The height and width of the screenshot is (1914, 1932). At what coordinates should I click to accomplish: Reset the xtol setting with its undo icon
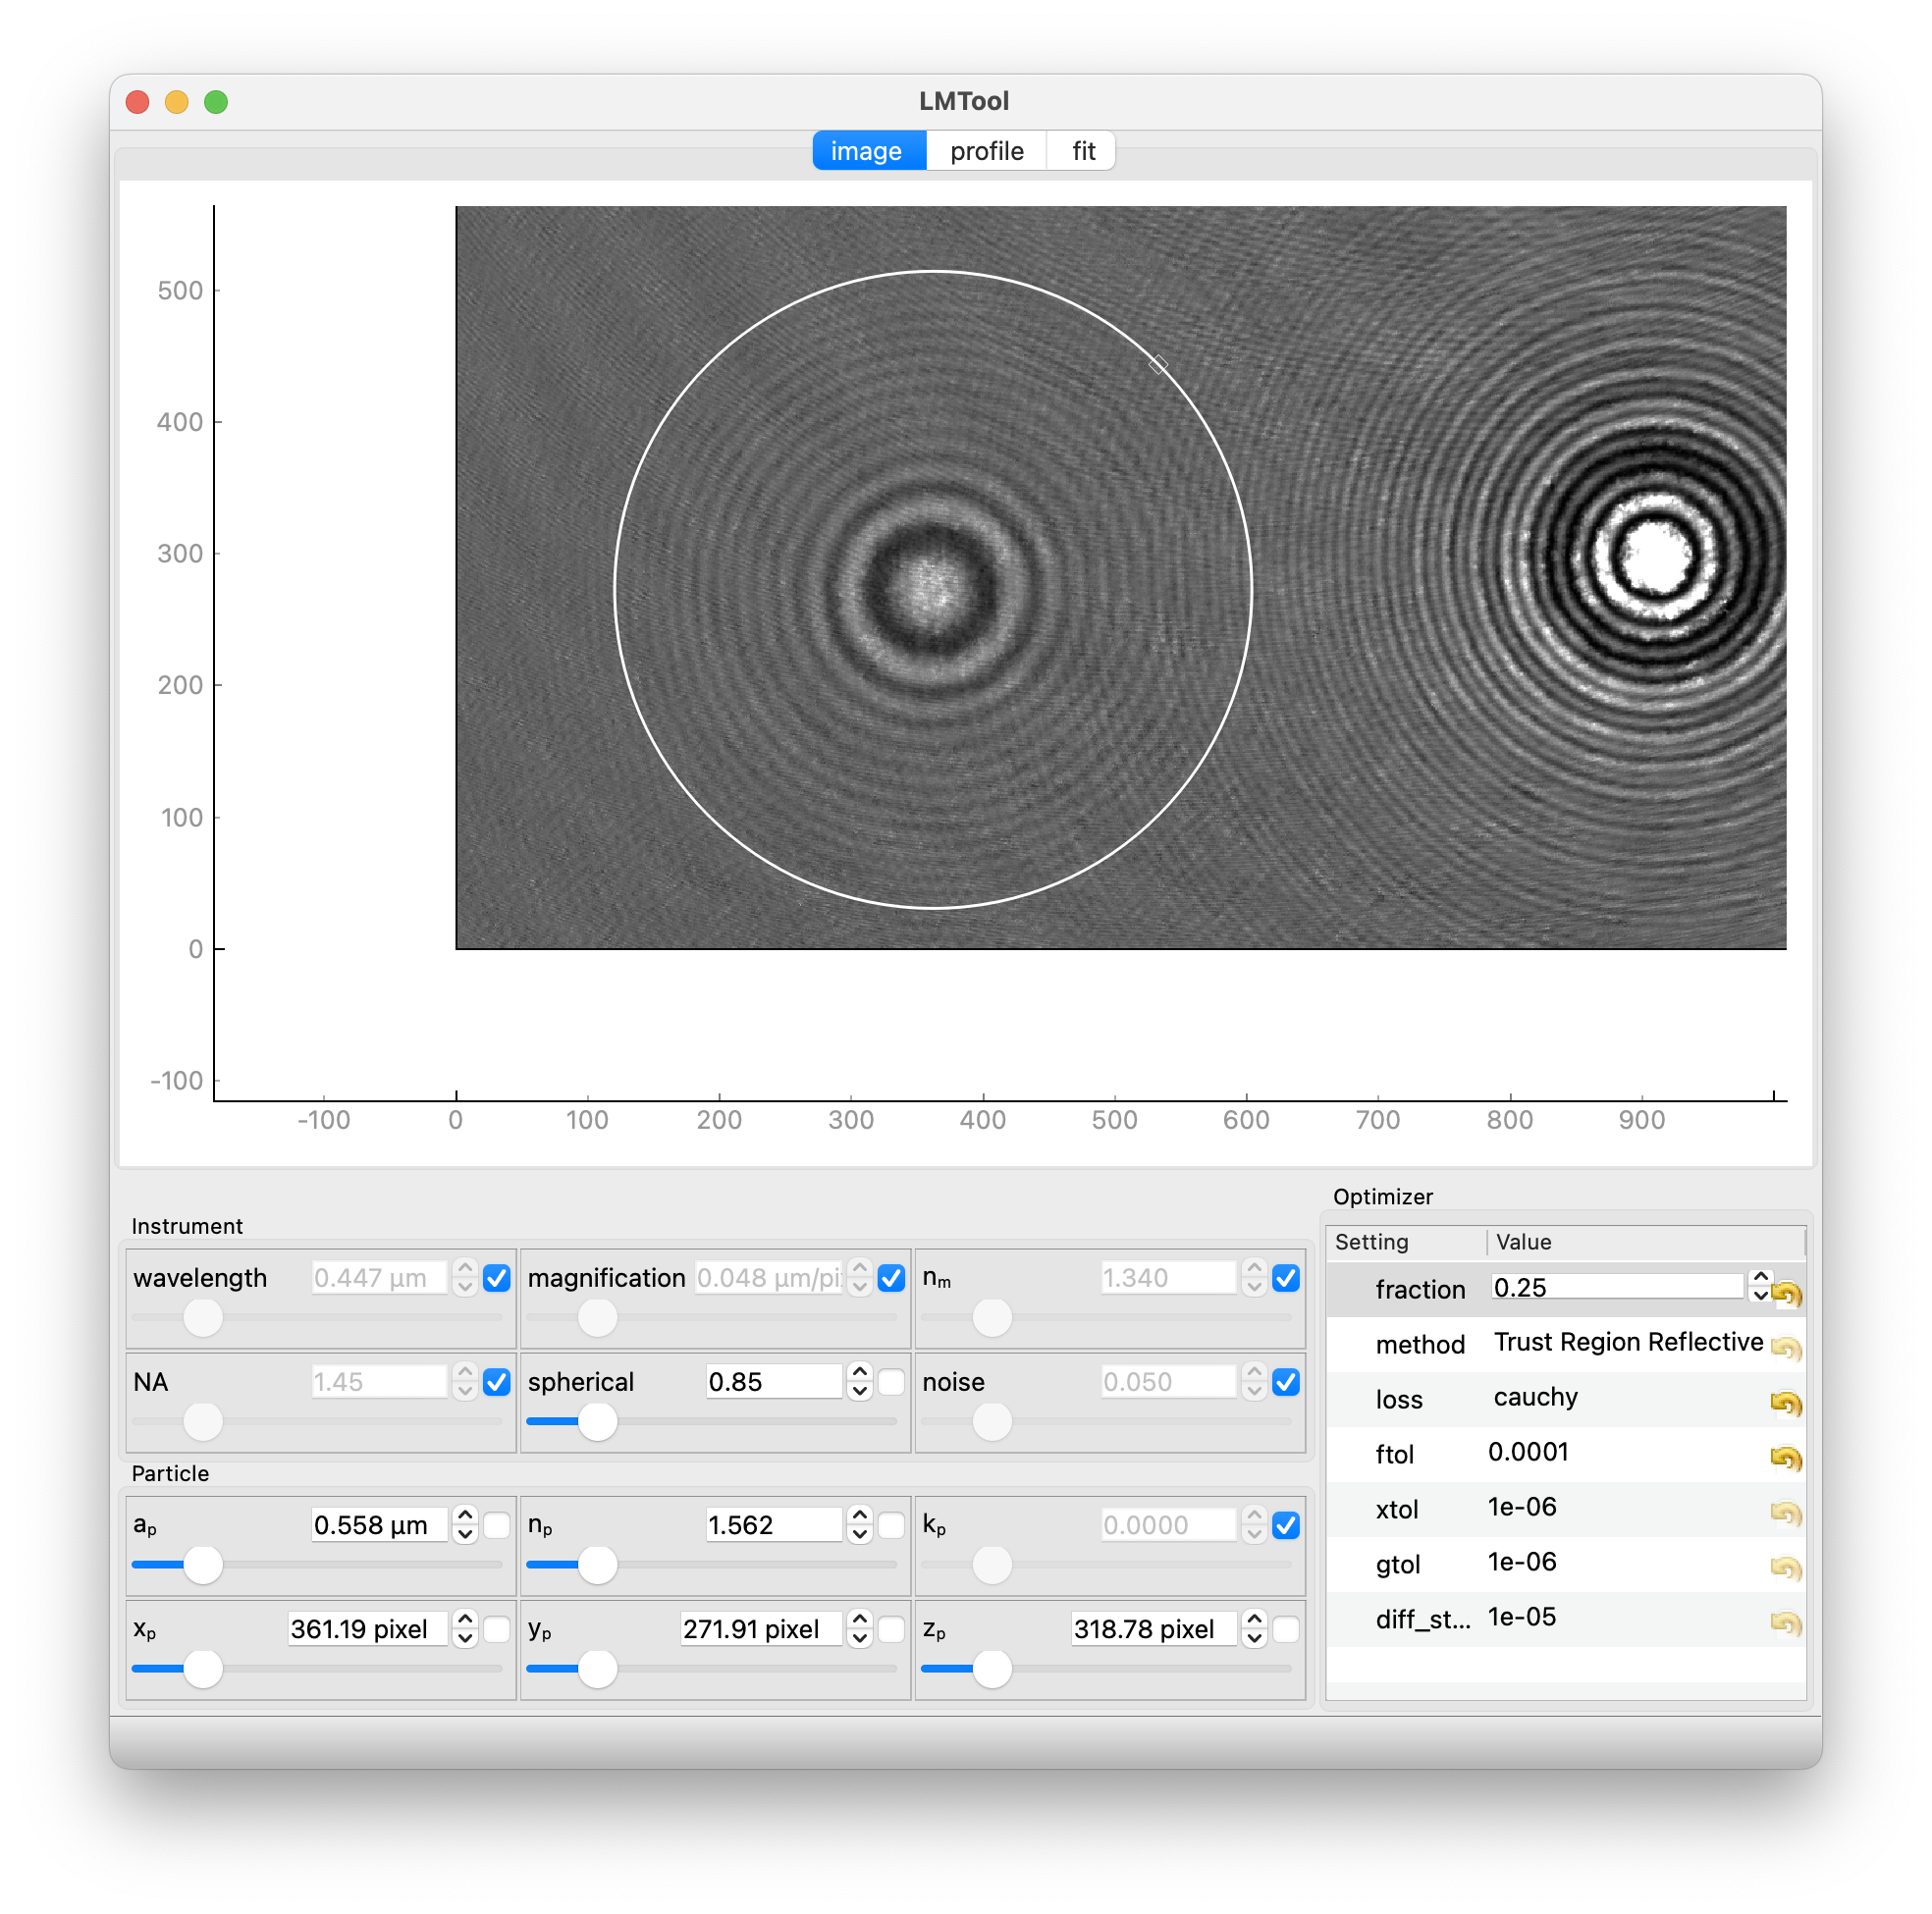coord(1785,1513)
